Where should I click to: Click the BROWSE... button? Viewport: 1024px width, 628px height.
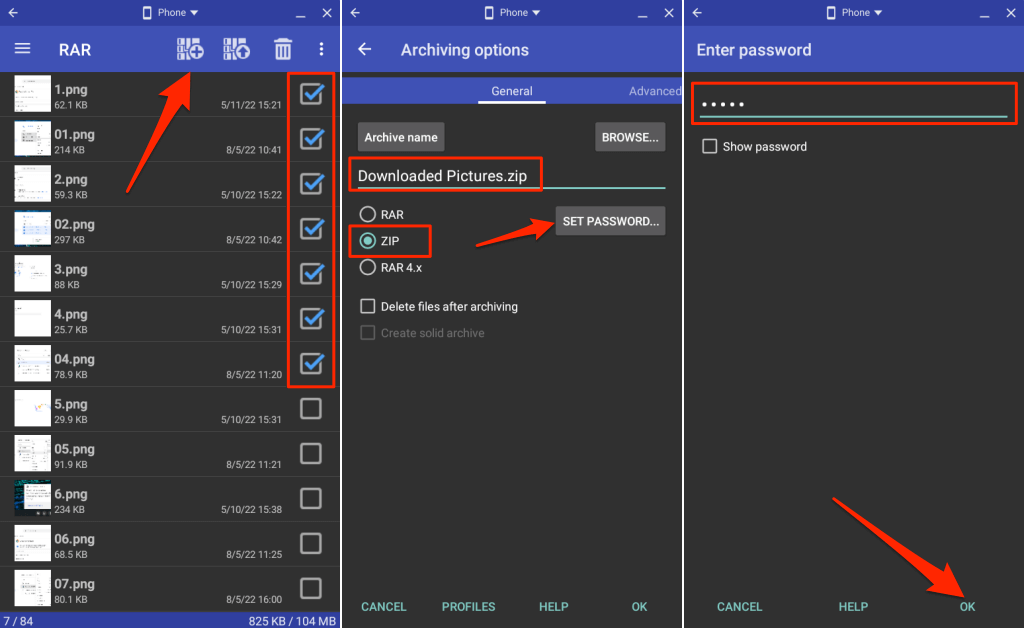tap(630, 137)
